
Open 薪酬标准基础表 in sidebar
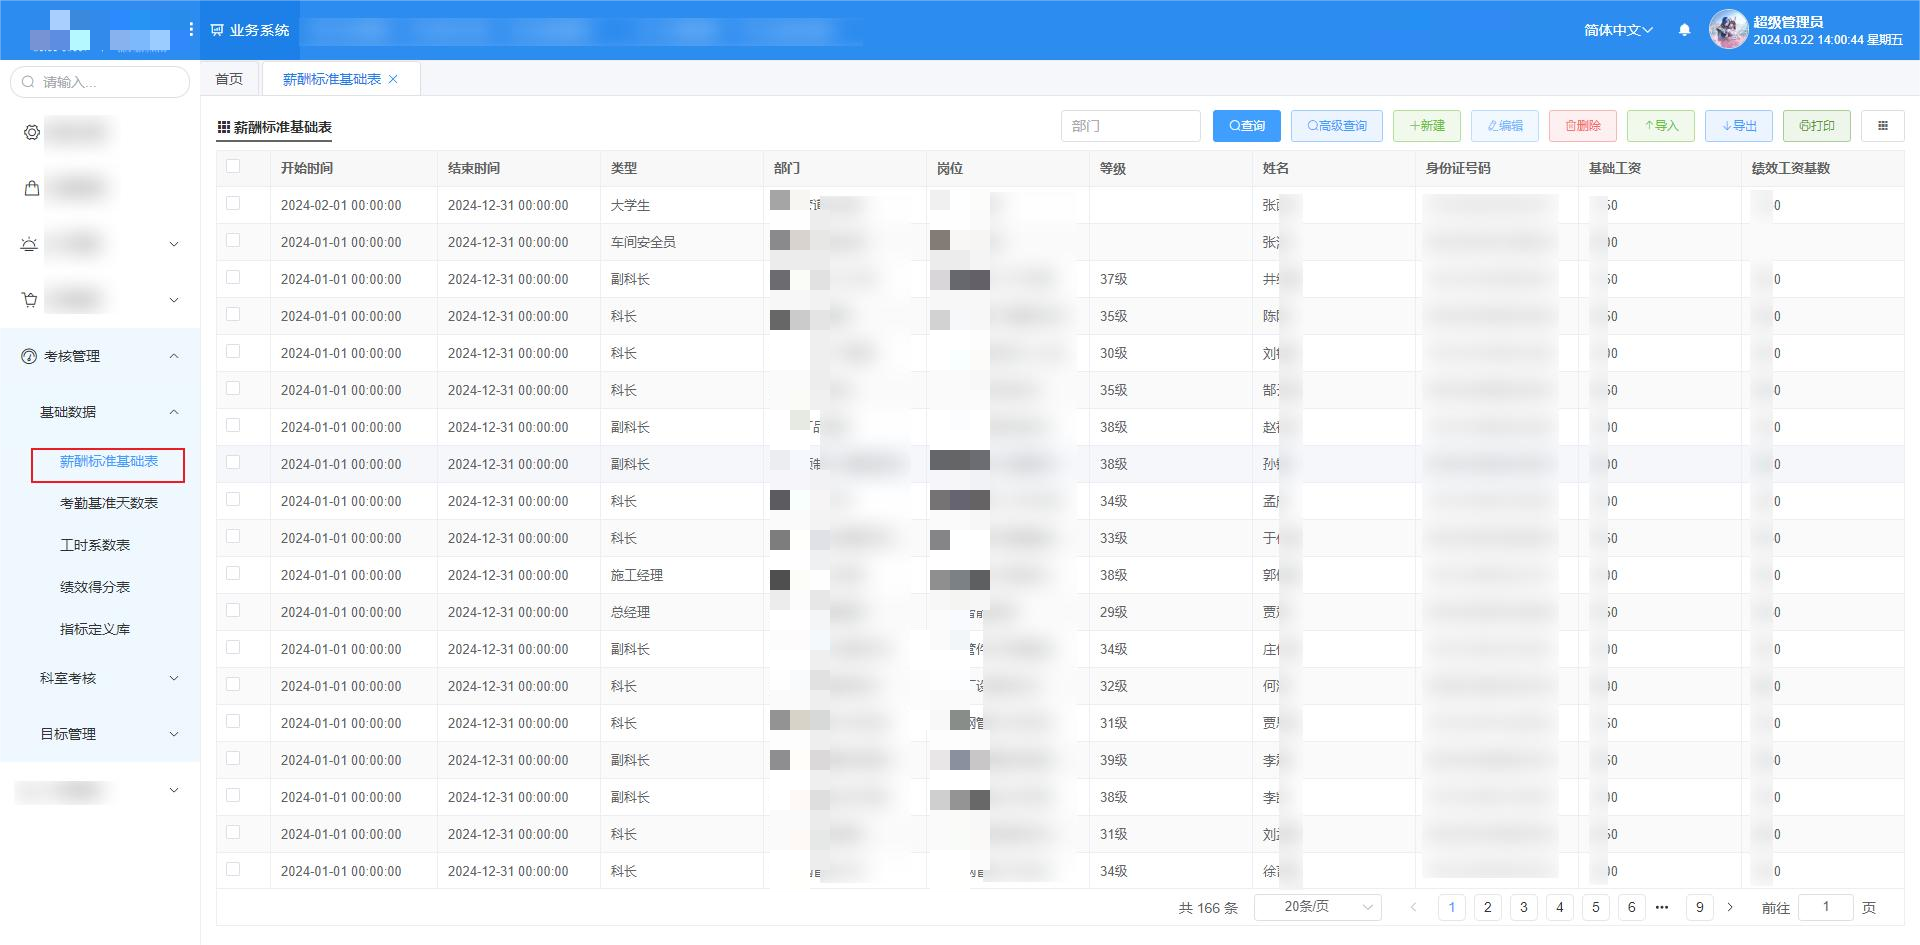coord(109,461)
